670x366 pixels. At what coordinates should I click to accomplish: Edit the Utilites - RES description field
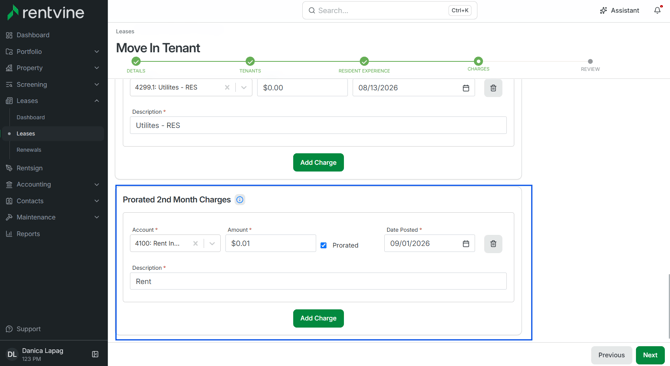coord(318,125)
